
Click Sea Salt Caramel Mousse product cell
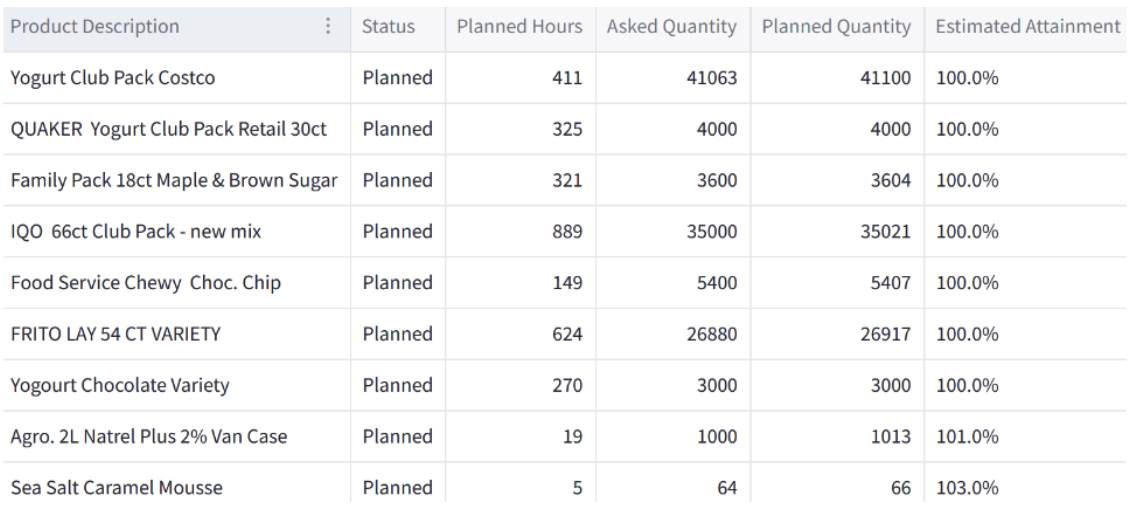click(x=117, y=488)
